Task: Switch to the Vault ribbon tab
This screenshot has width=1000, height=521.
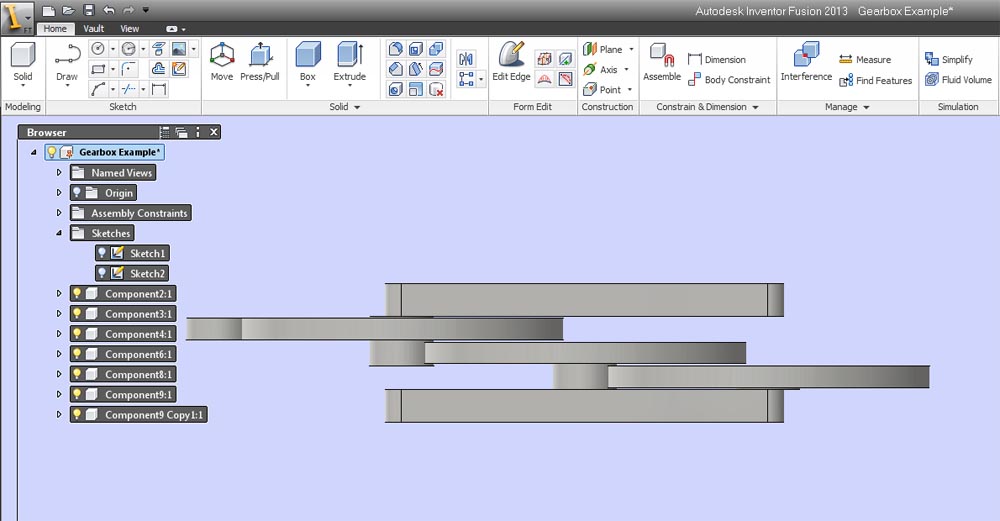Action: click(x=93, y=29)
